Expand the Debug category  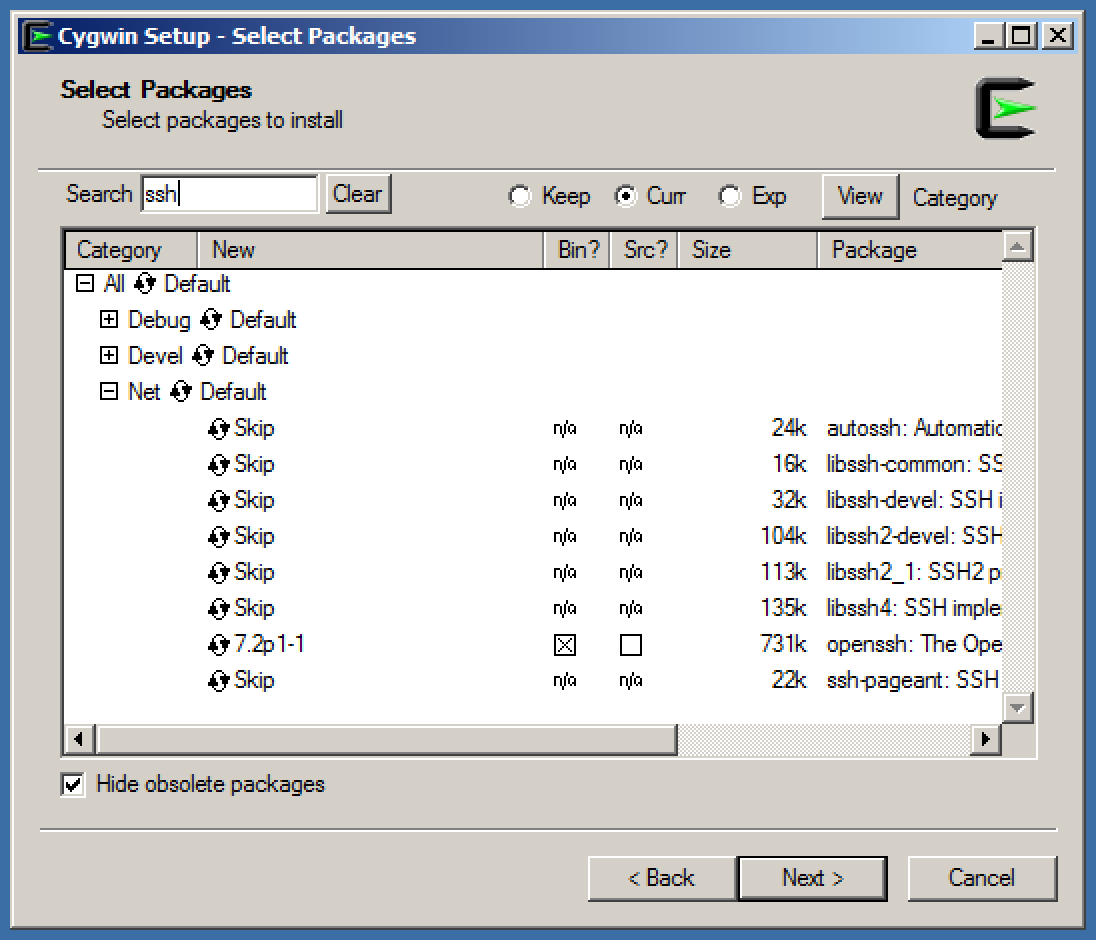coord(108,319)
